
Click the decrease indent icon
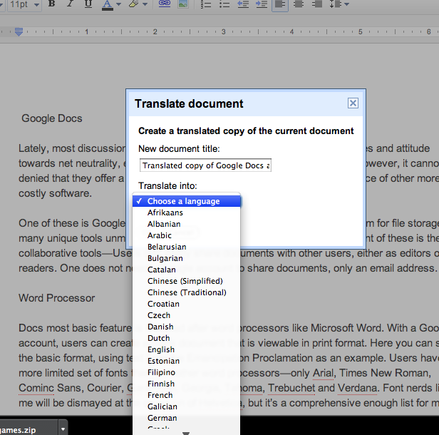[x=243, y=4]
